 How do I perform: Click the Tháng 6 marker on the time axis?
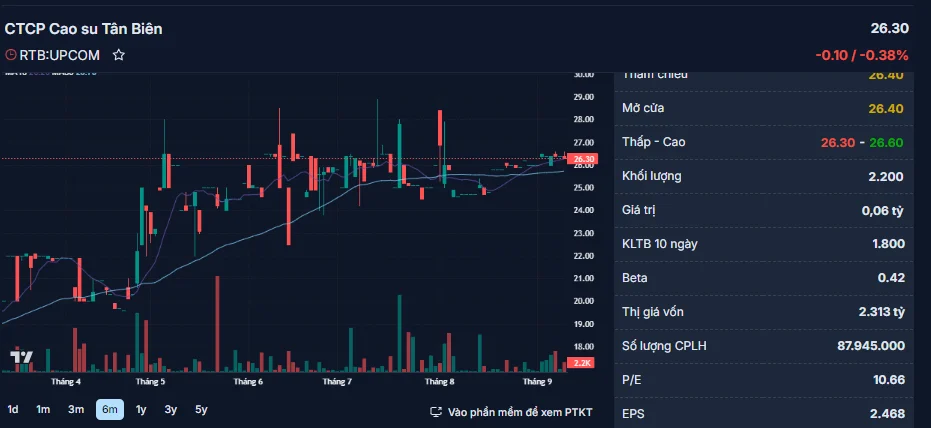[248, 381]
